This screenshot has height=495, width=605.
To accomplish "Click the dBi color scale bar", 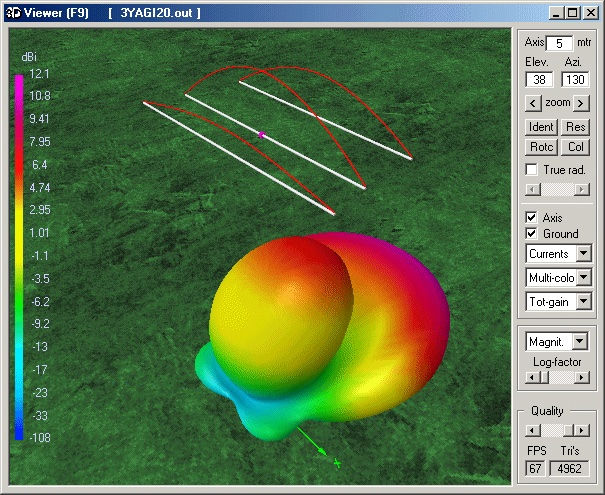I will (x=19, y=257).
